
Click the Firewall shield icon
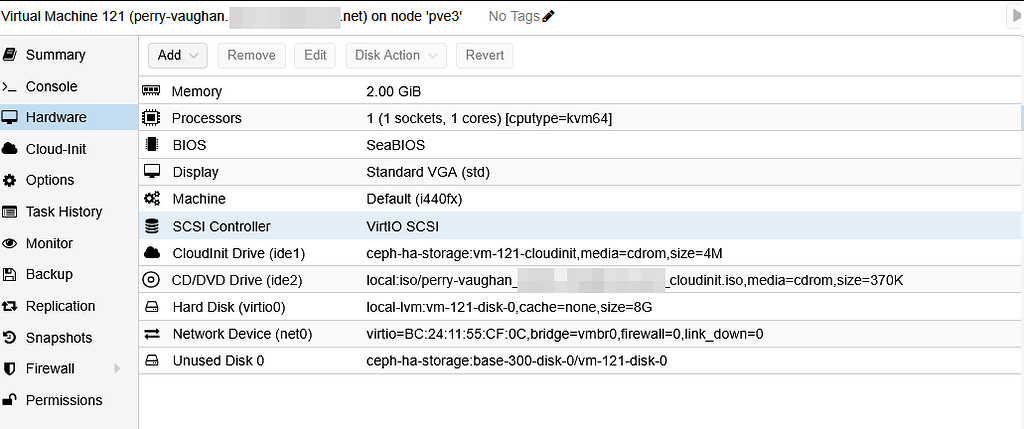click(10, 369)
